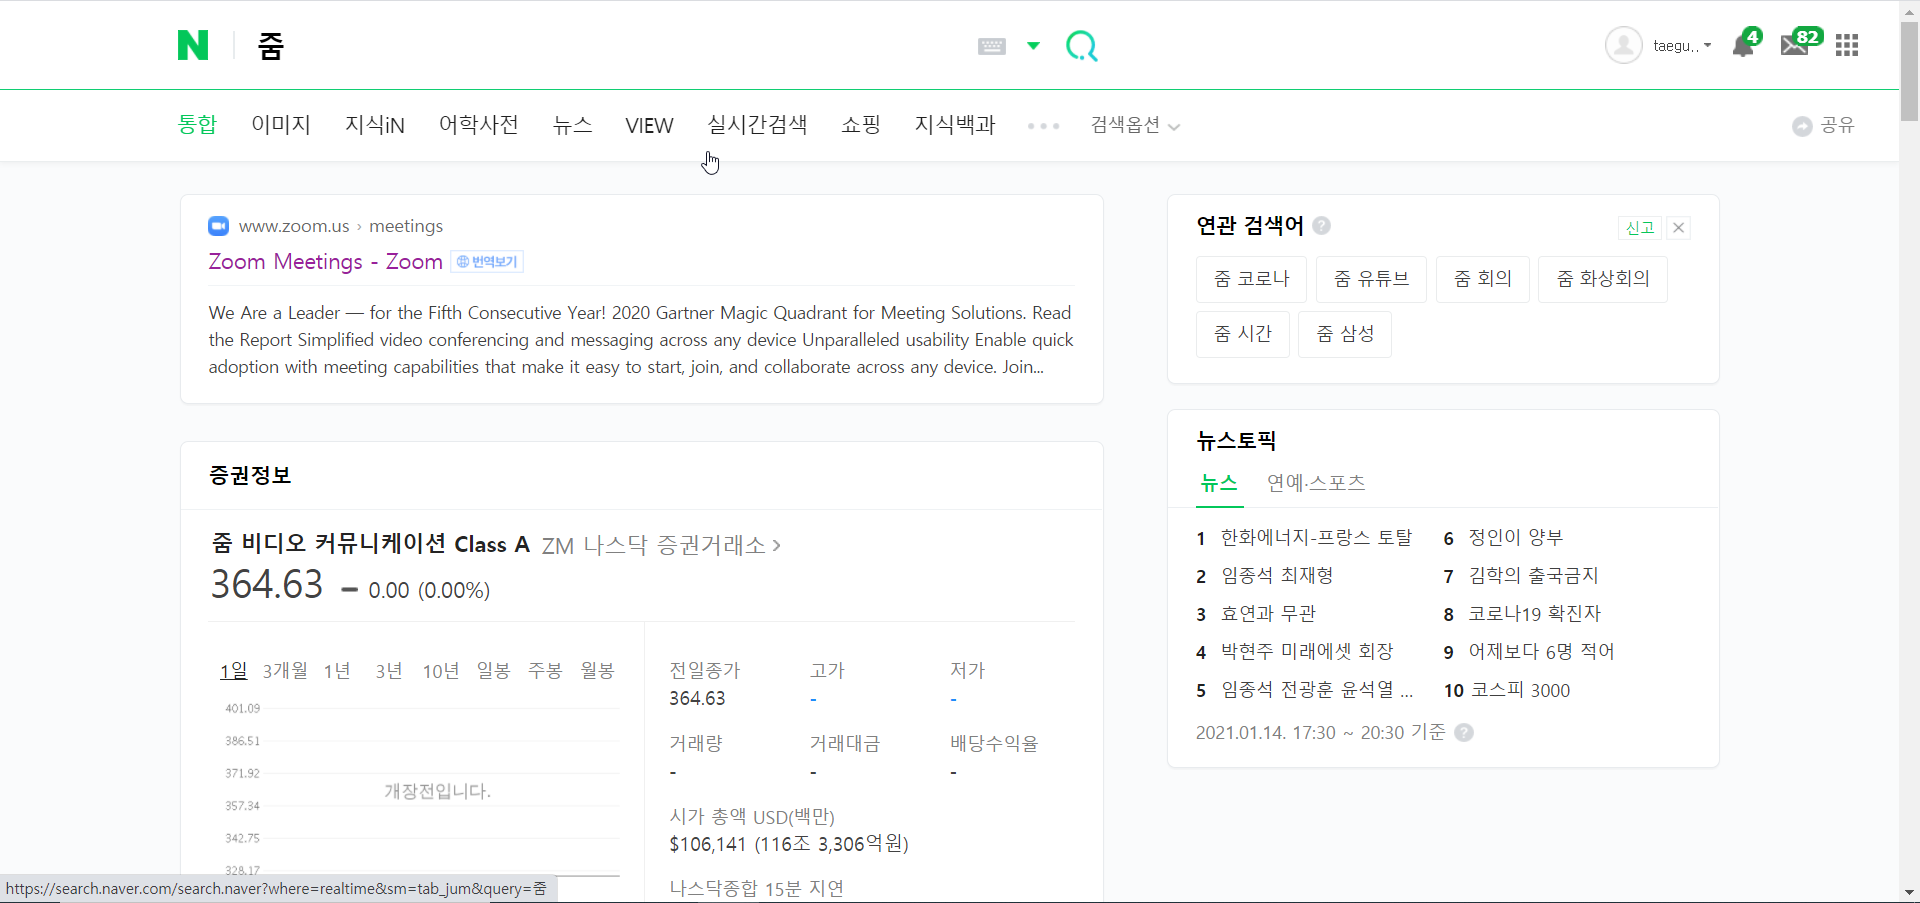Screen dimensions: 1920x903
Task: Open news topic 코스피 3000
Action: point(1520,690)
